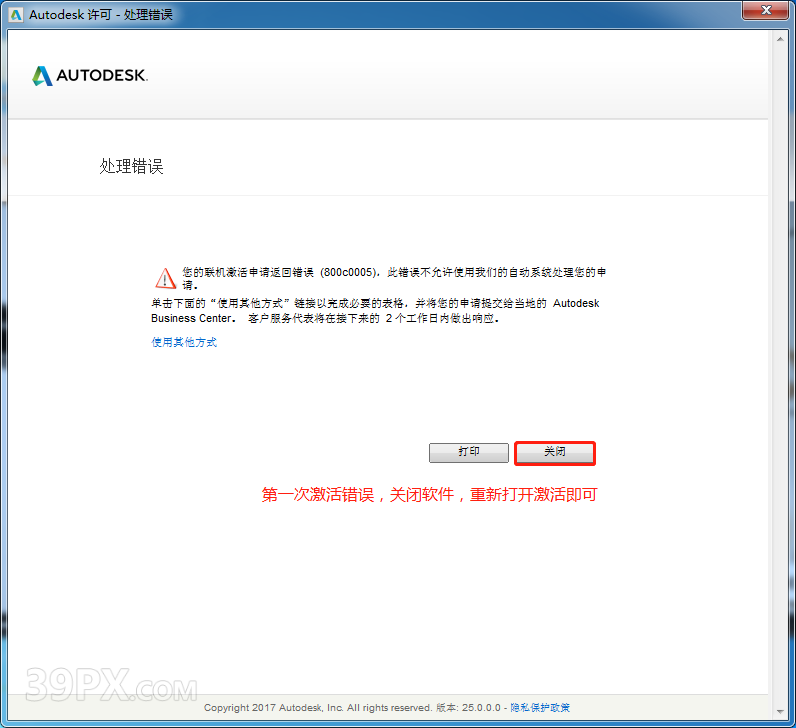Image resolution: width=796 pixels, height=728 pixels.
Task: Click the scrollbar down arrow
Action: 780,711
